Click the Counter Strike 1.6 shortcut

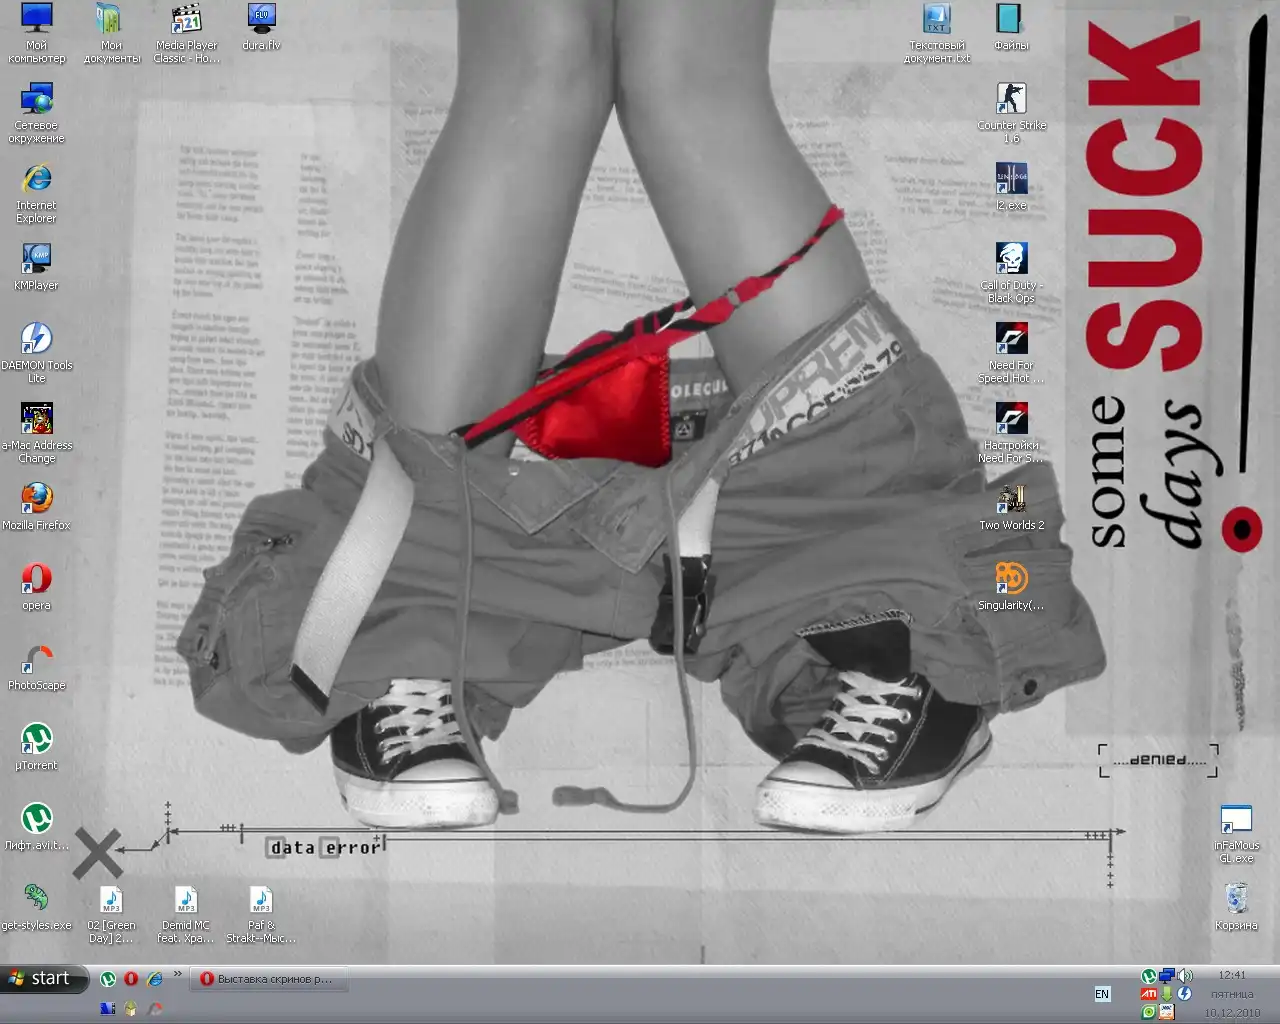[1011, 100]
